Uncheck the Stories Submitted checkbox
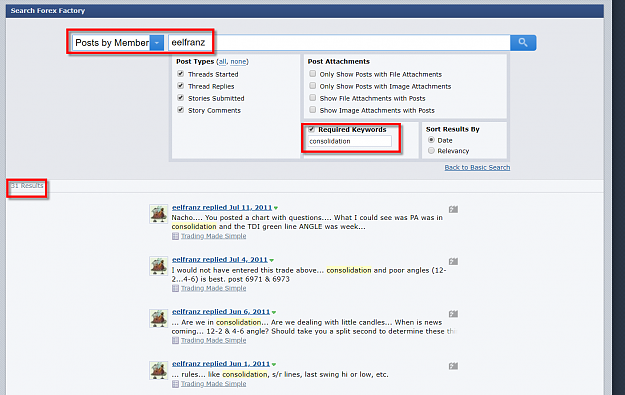 (x=181, y=98)
